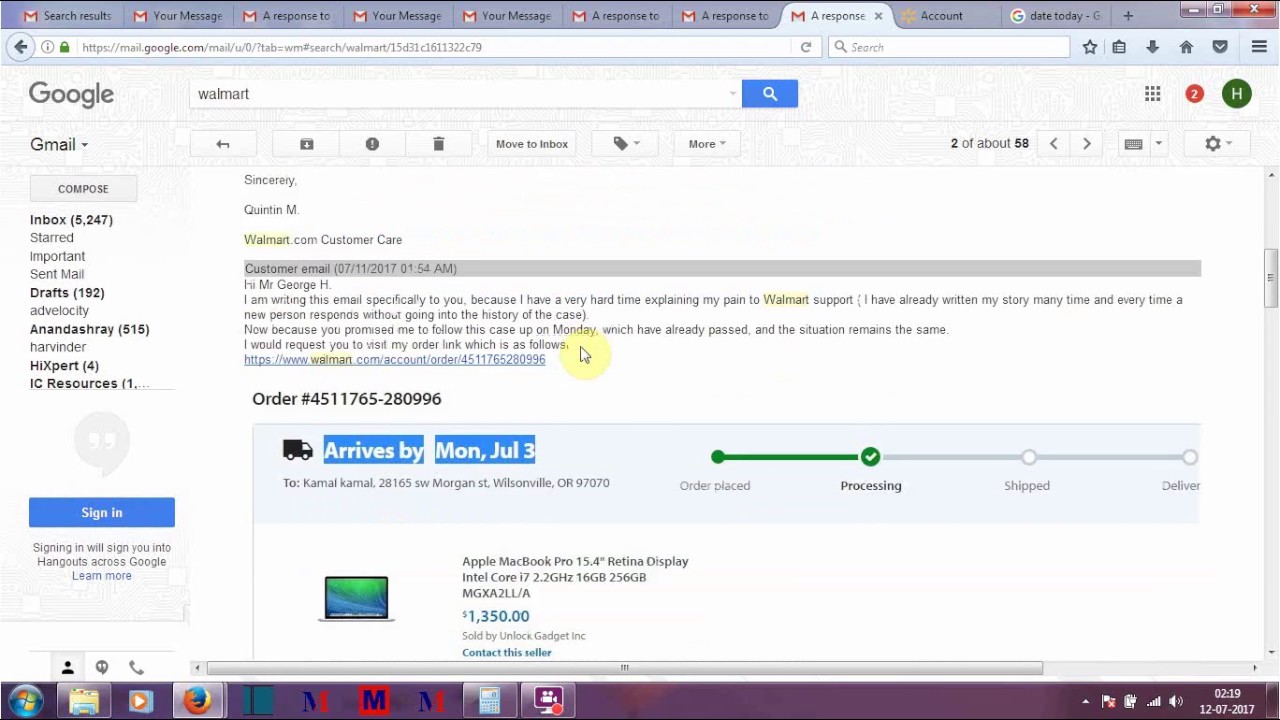
Task: Open the walmart.com order link
Action: [394, 360]
